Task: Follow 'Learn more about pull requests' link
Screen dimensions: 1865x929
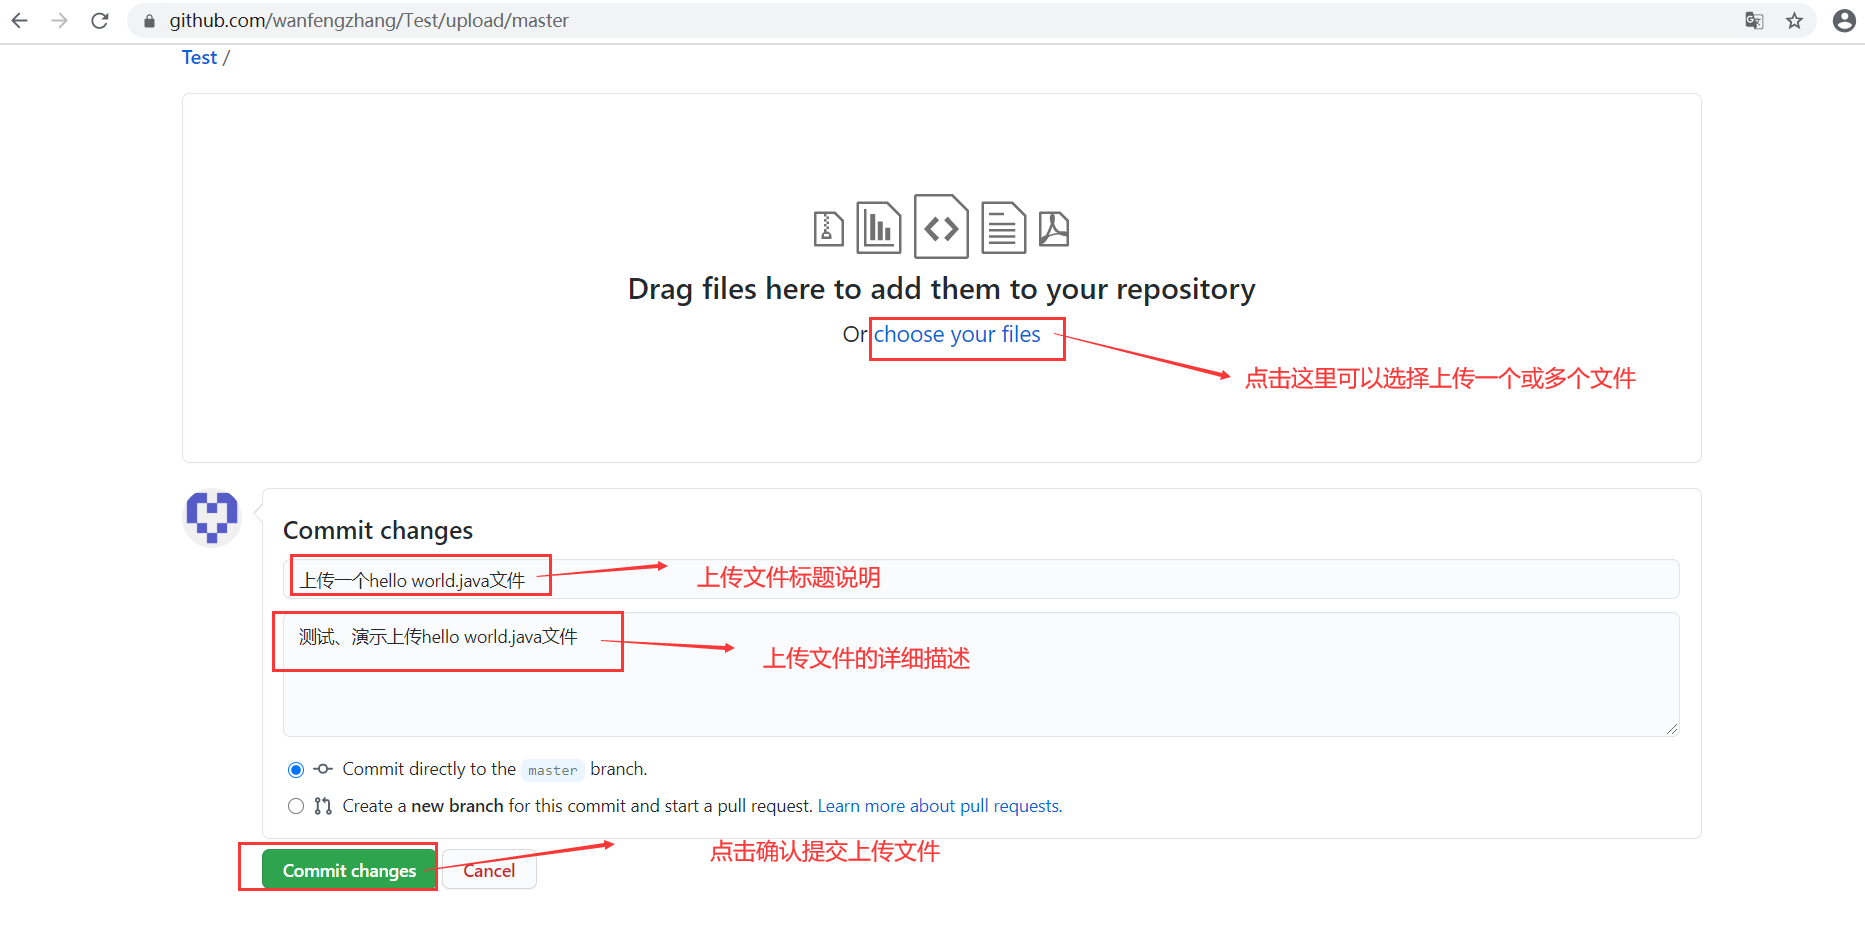Action: point(937,805)
